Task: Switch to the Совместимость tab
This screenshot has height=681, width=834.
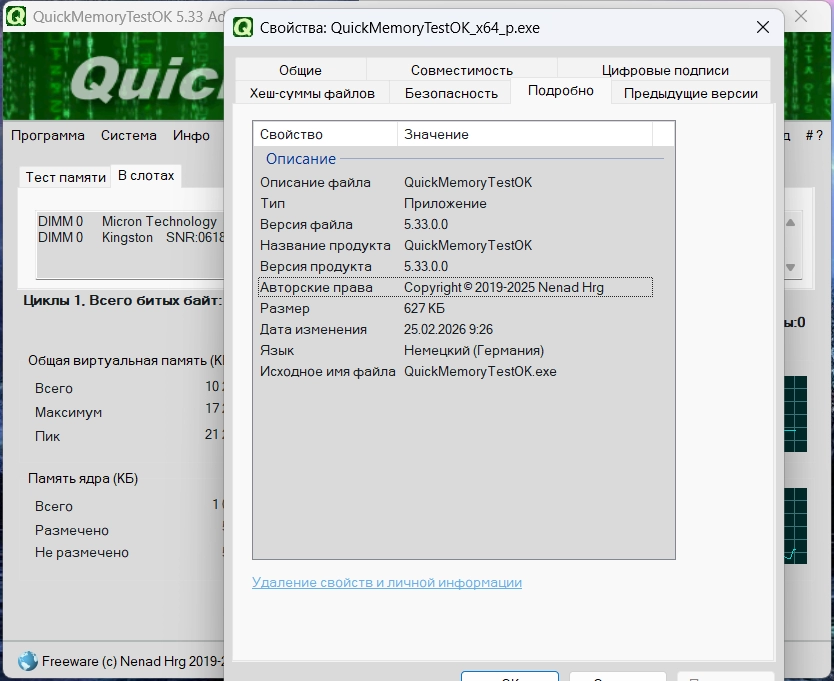Action: (x=462, y=70)
